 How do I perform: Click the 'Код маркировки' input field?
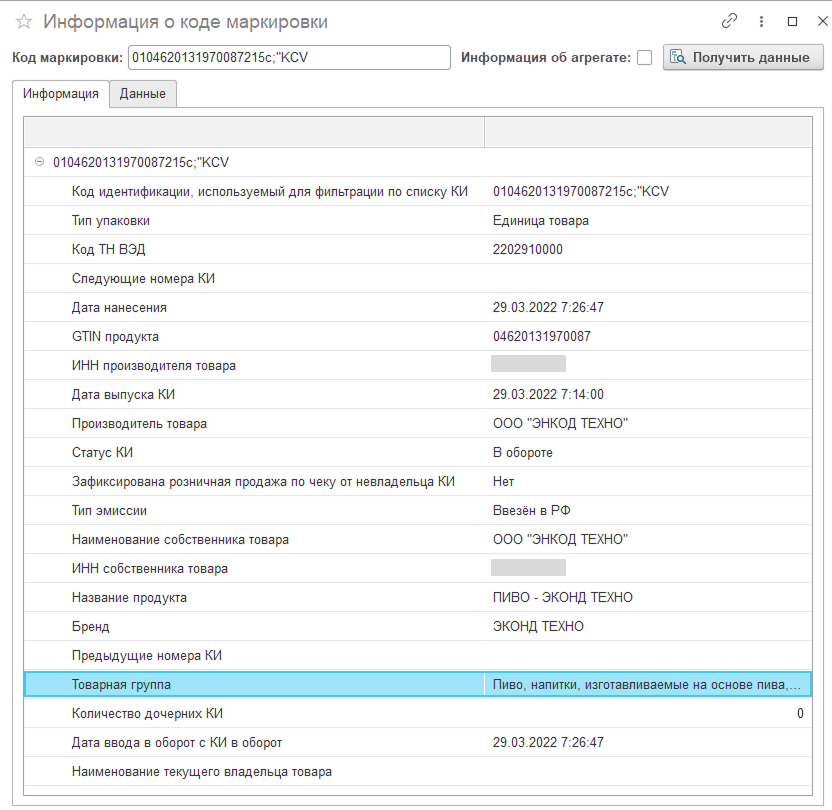click(x=289, y=58)
